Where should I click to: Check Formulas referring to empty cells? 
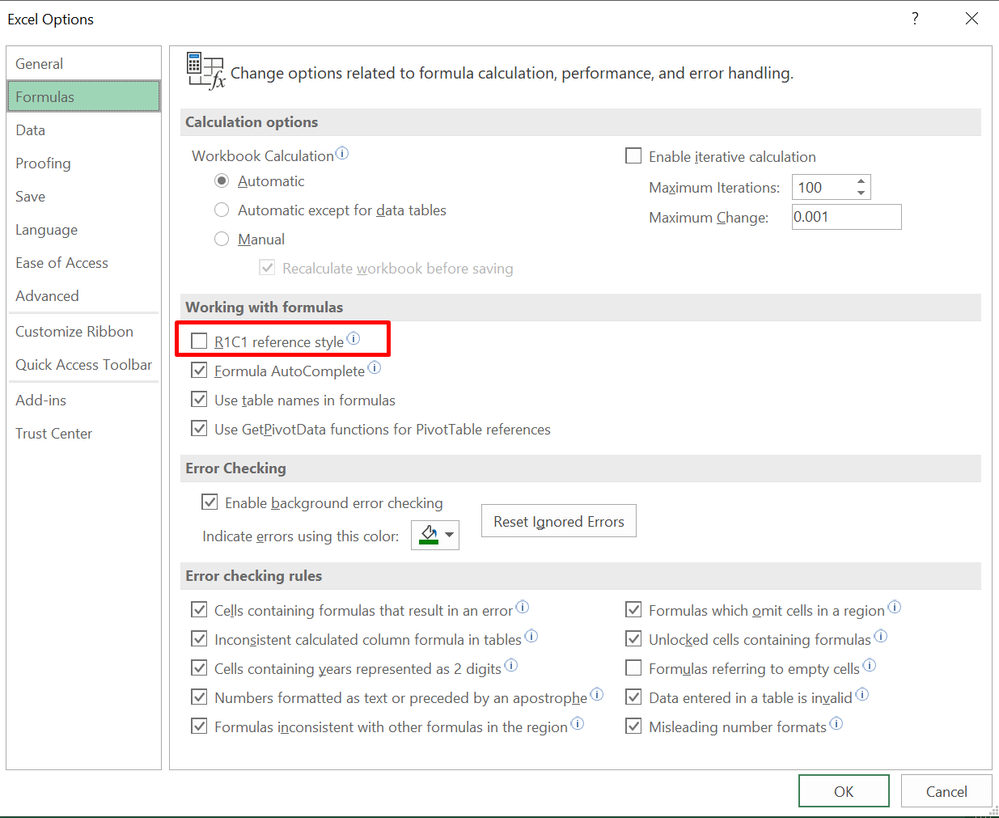633,668
